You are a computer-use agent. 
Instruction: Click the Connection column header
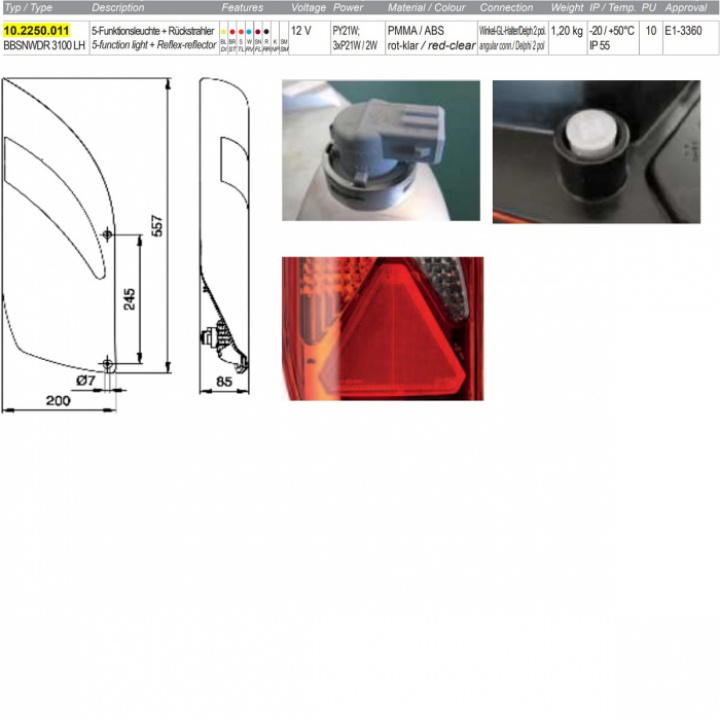tap(507, 7)
